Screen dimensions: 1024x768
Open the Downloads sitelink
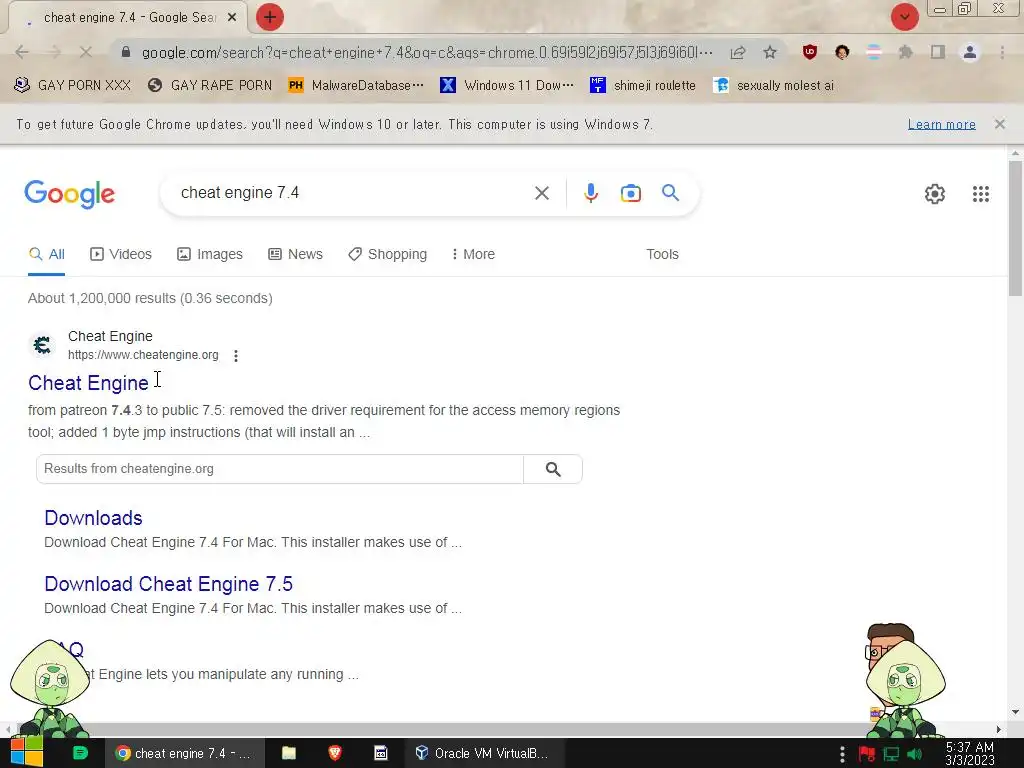click(x=93, y=518)
